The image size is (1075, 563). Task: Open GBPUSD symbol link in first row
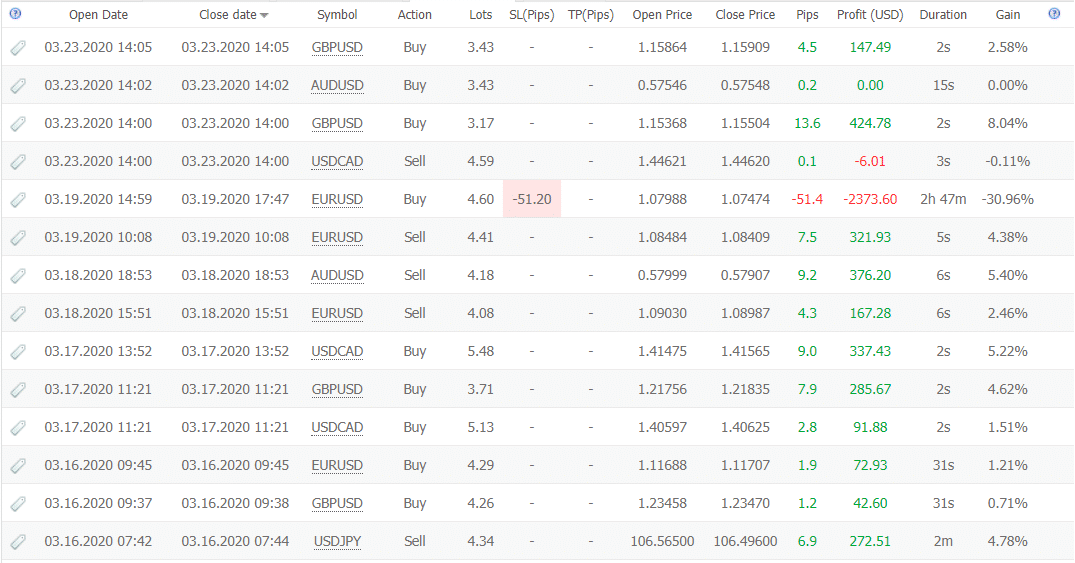[x=337, y=47]
